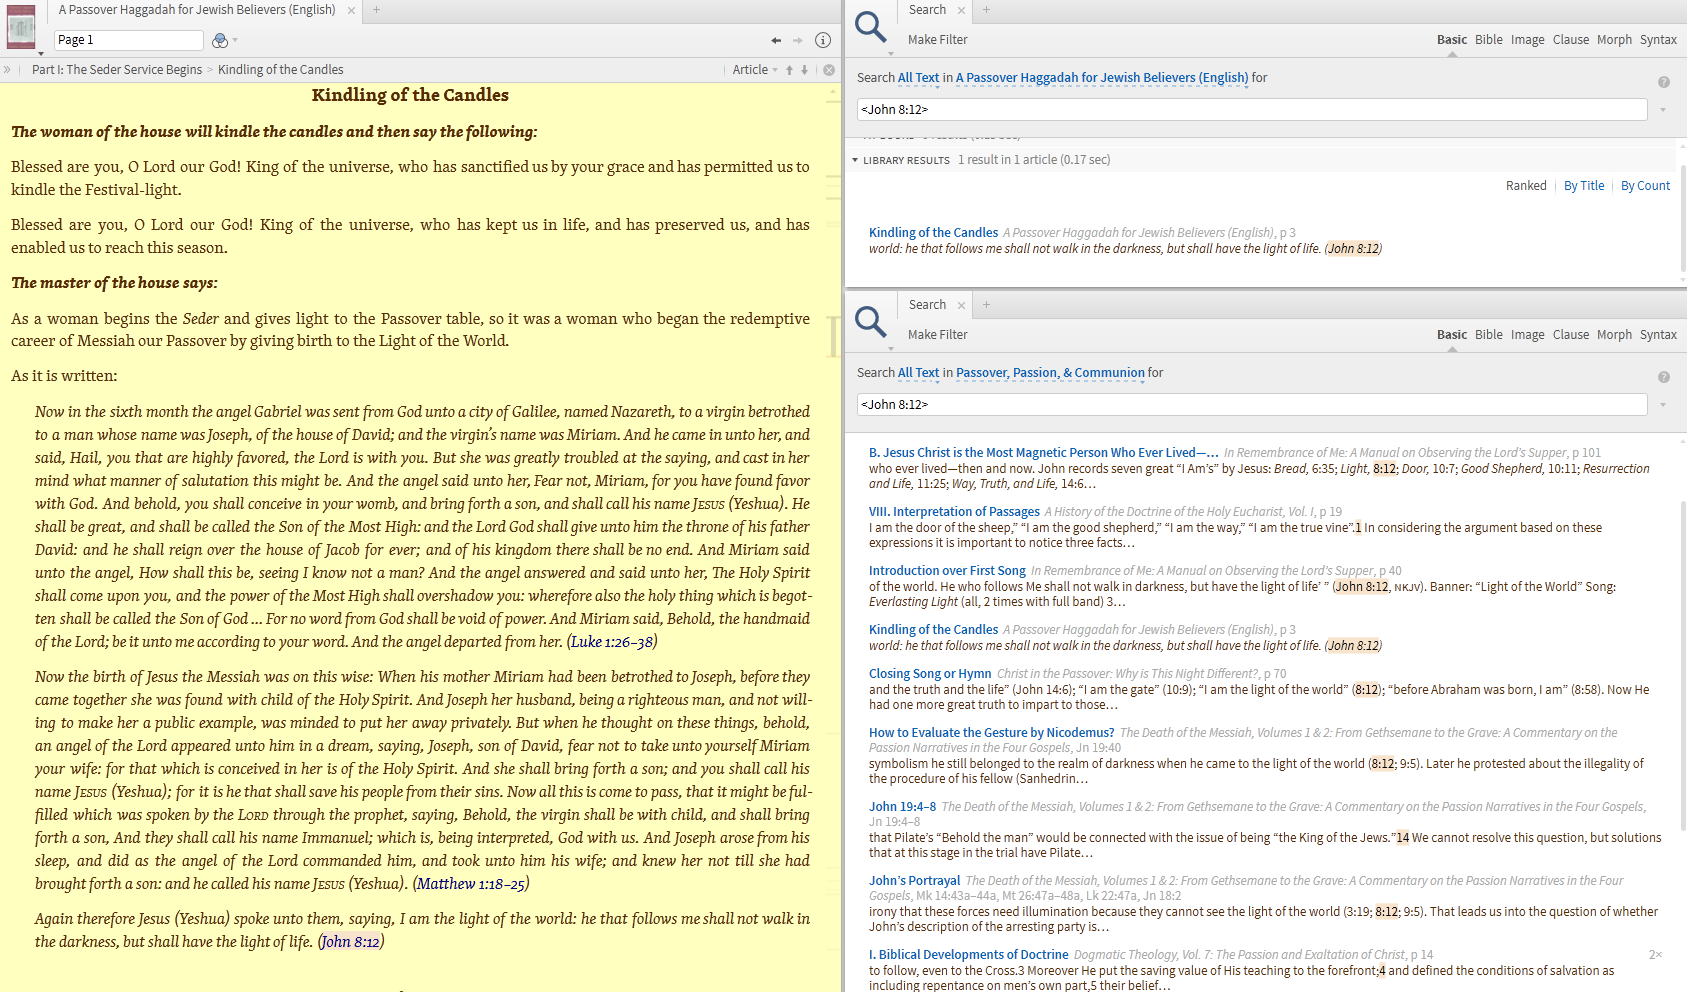
Task: Focus the query field in Passover, Passion search panel
Action: [x=1252, y=405]
